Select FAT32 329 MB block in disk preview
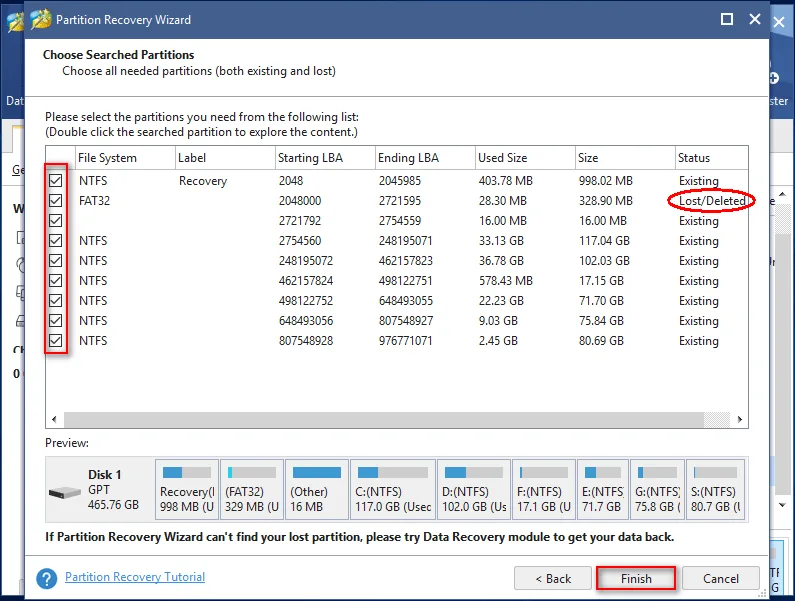 [252, 489]
